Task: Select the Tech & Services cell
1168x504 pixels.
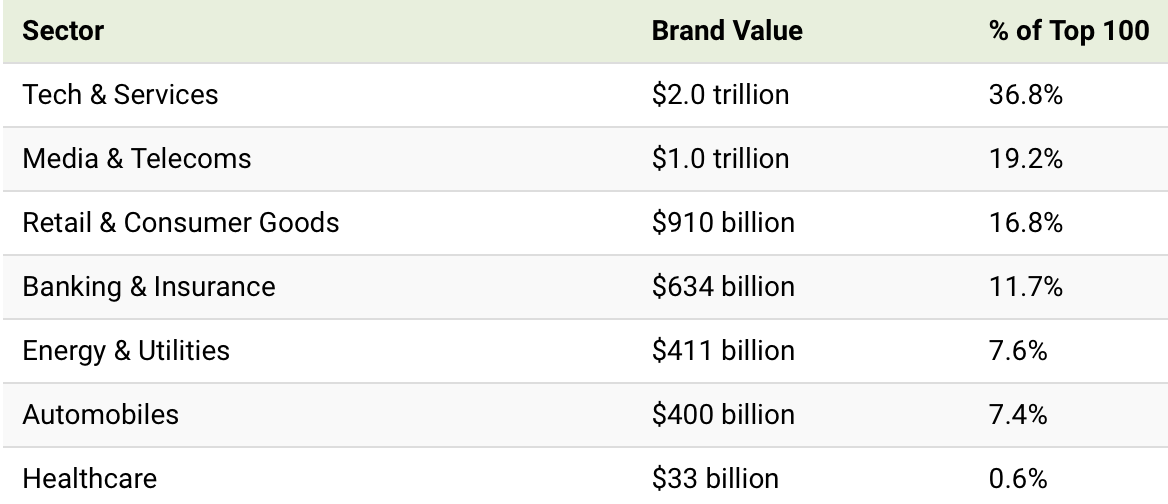Action: [120, 95]
